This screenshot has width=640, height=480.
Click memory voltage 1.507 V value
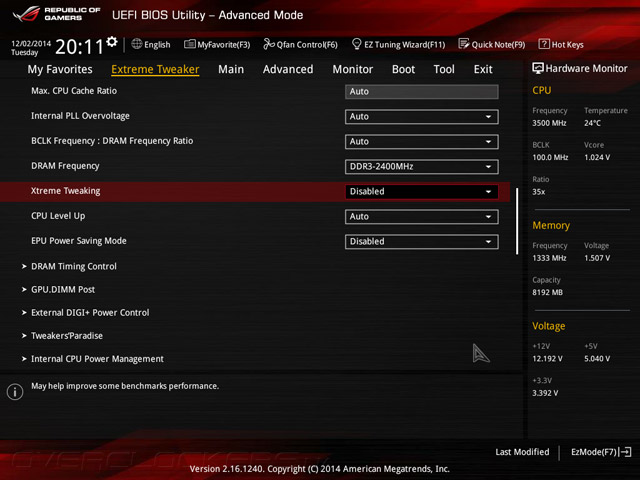coord(597,258)
